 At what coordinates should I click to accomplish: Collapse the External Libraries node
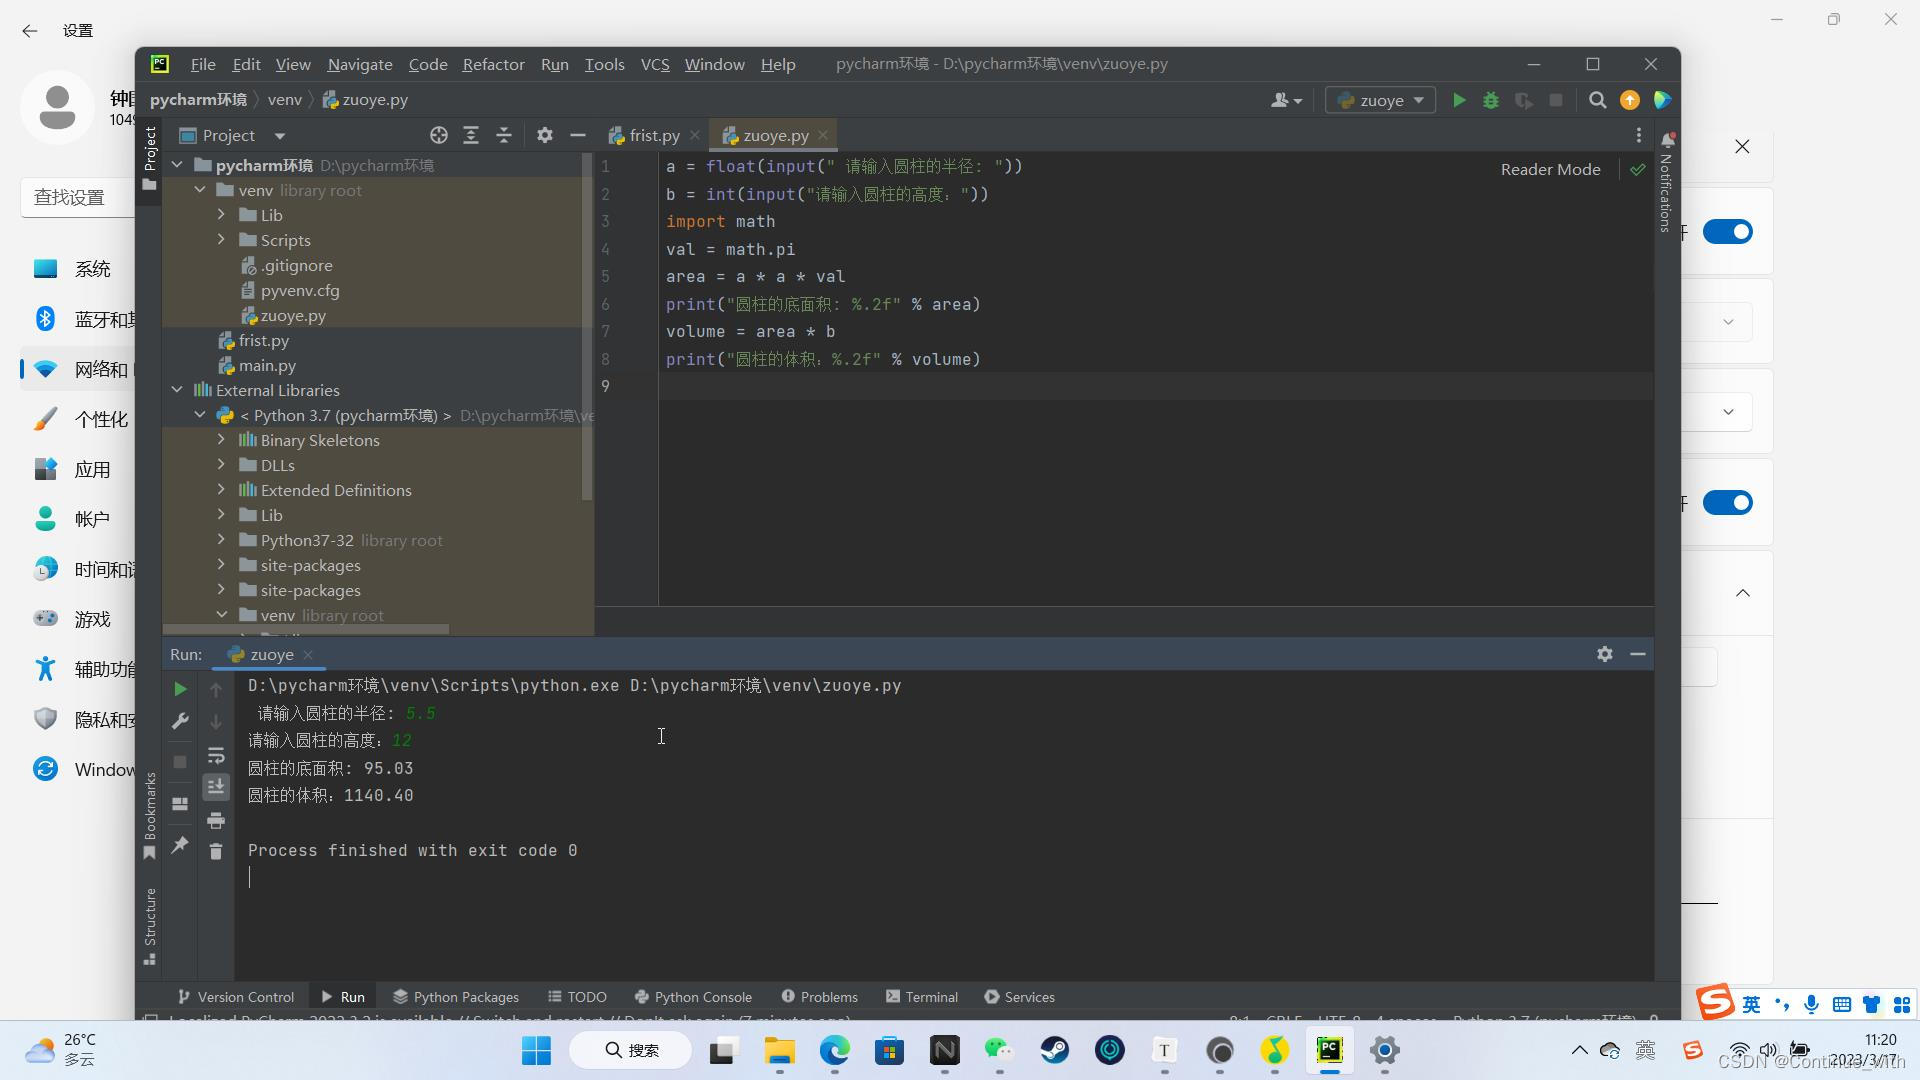[x=177, y=390]
